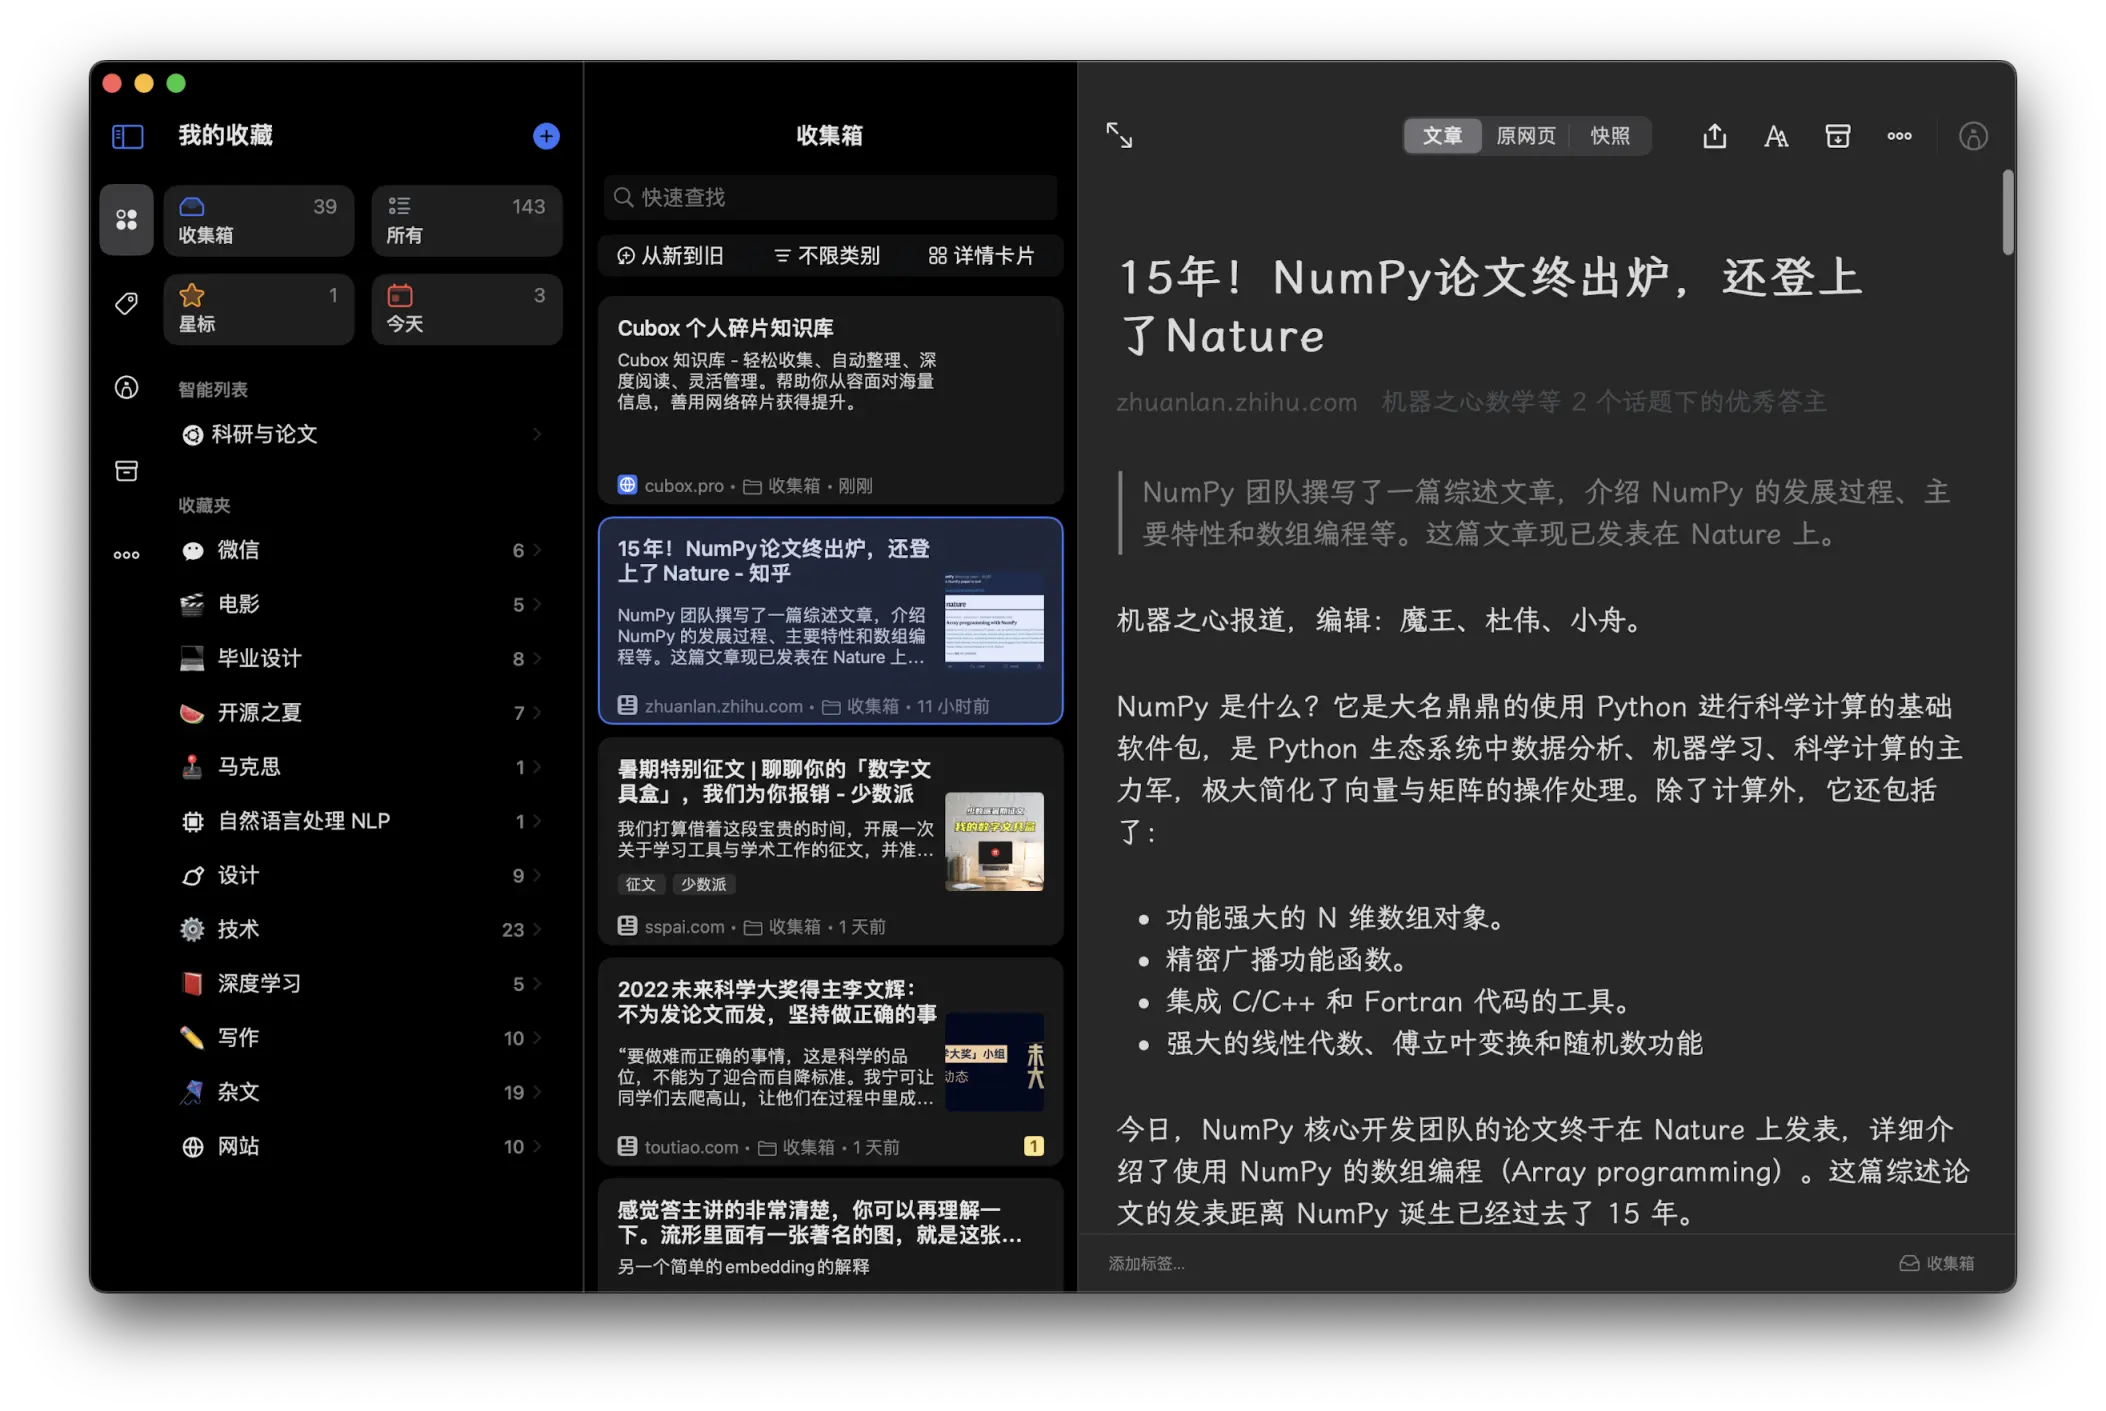Archive the current article

(x=1838, y=136)
